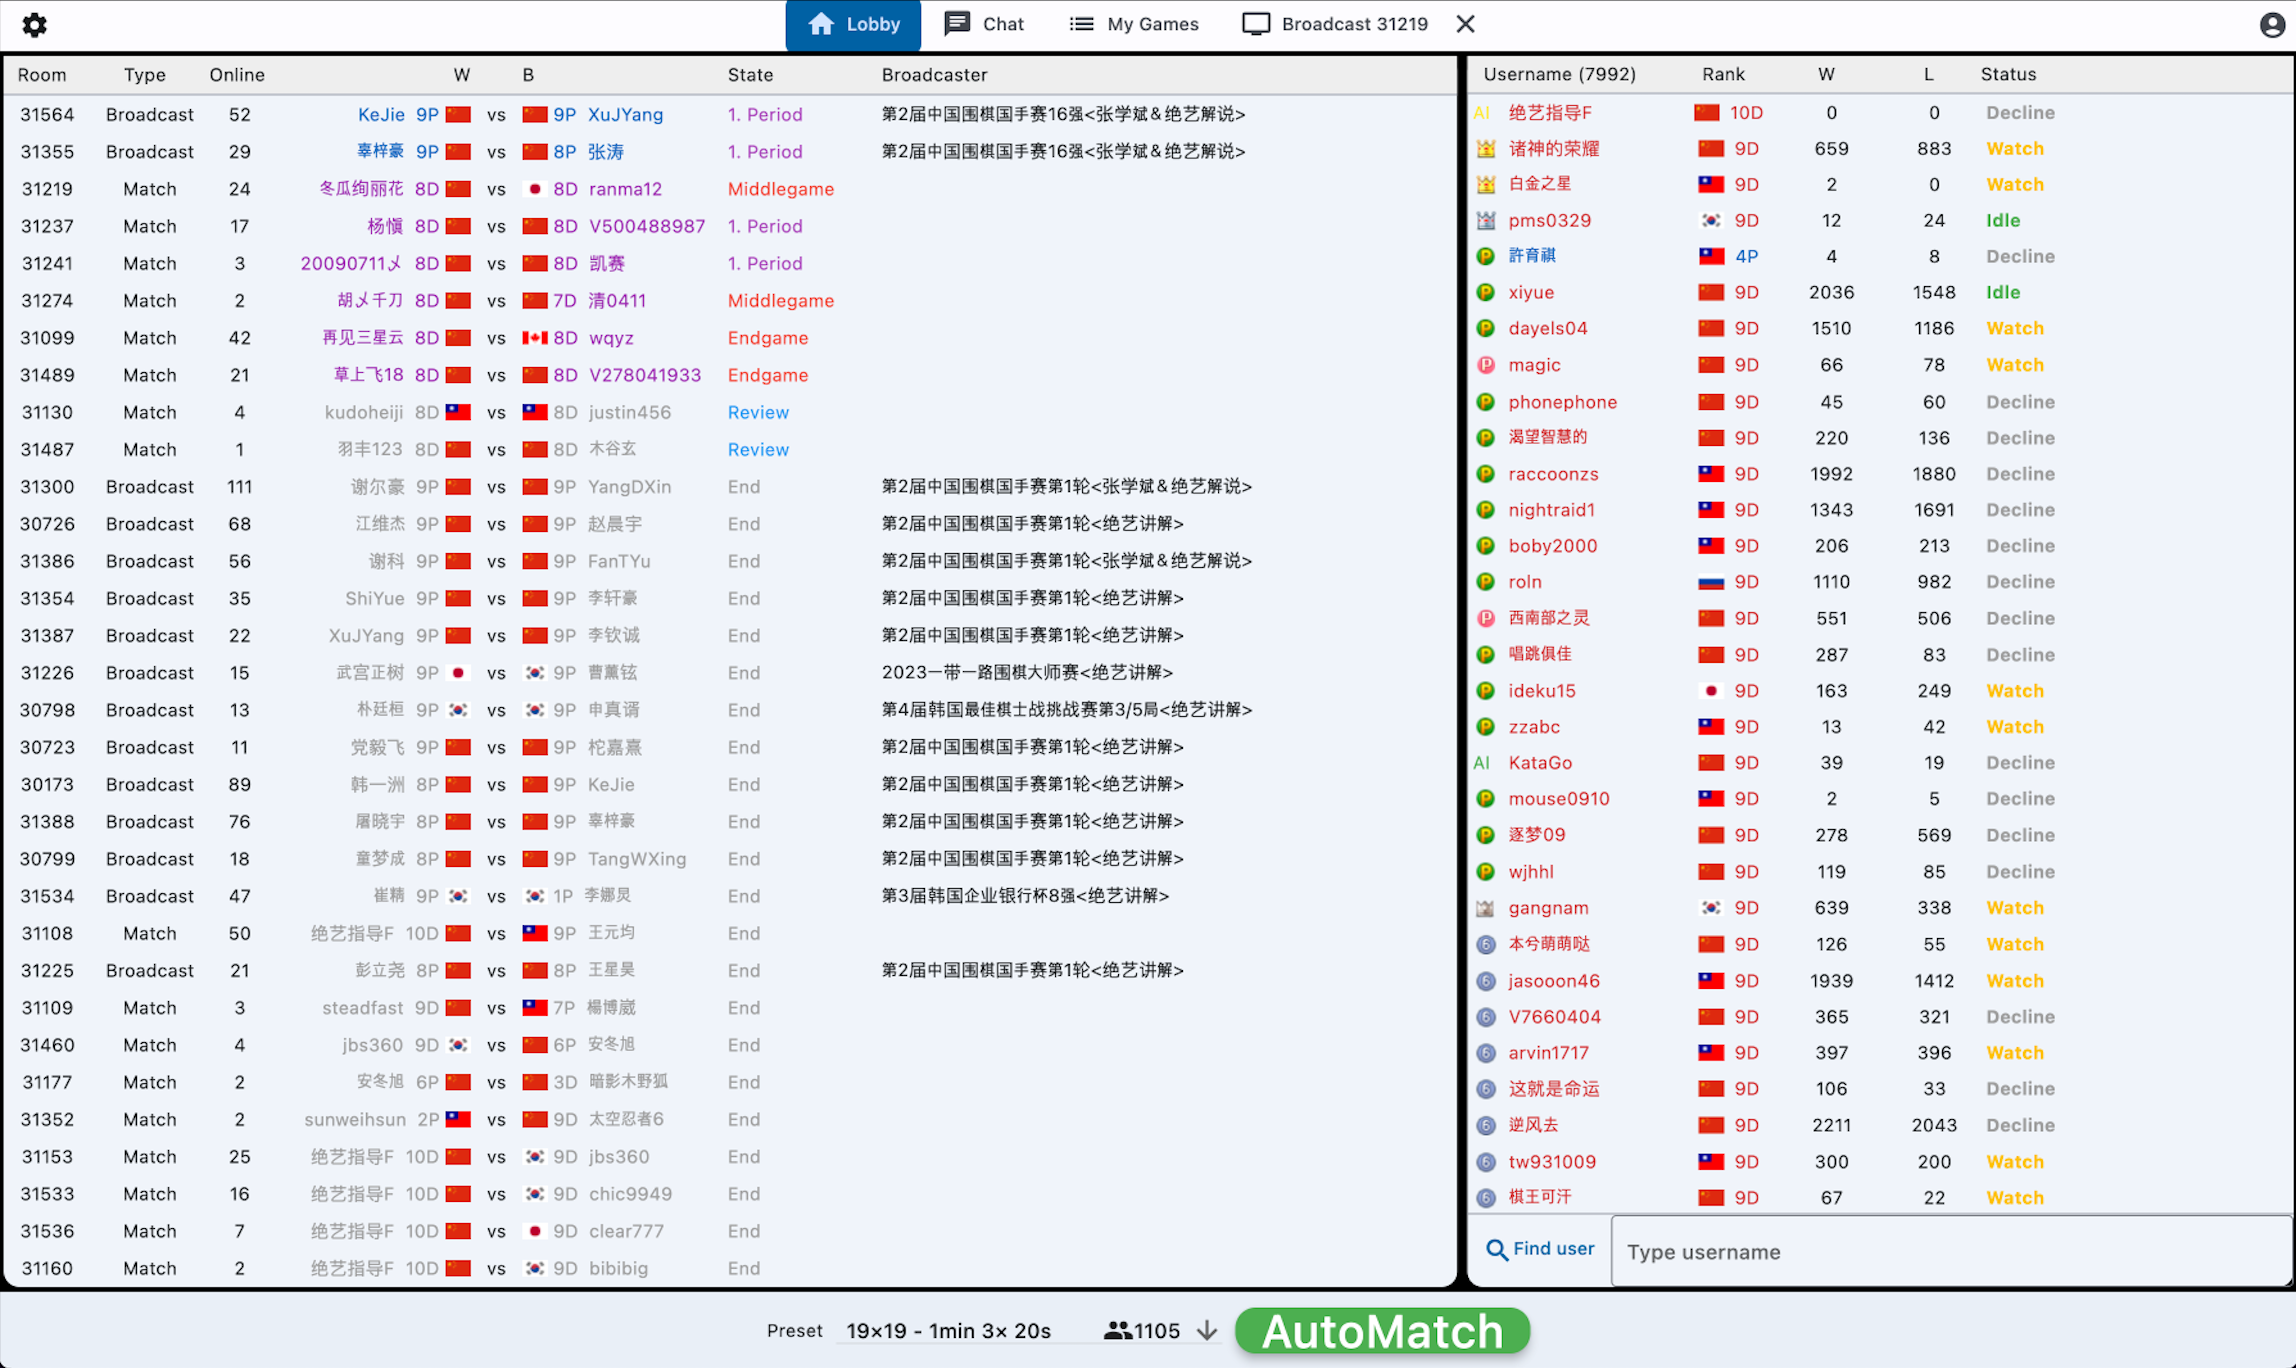Click the crown icon beside 诸神的荣耀
This screenshot has height=1368, width=2296.
tap(1485, 149)
